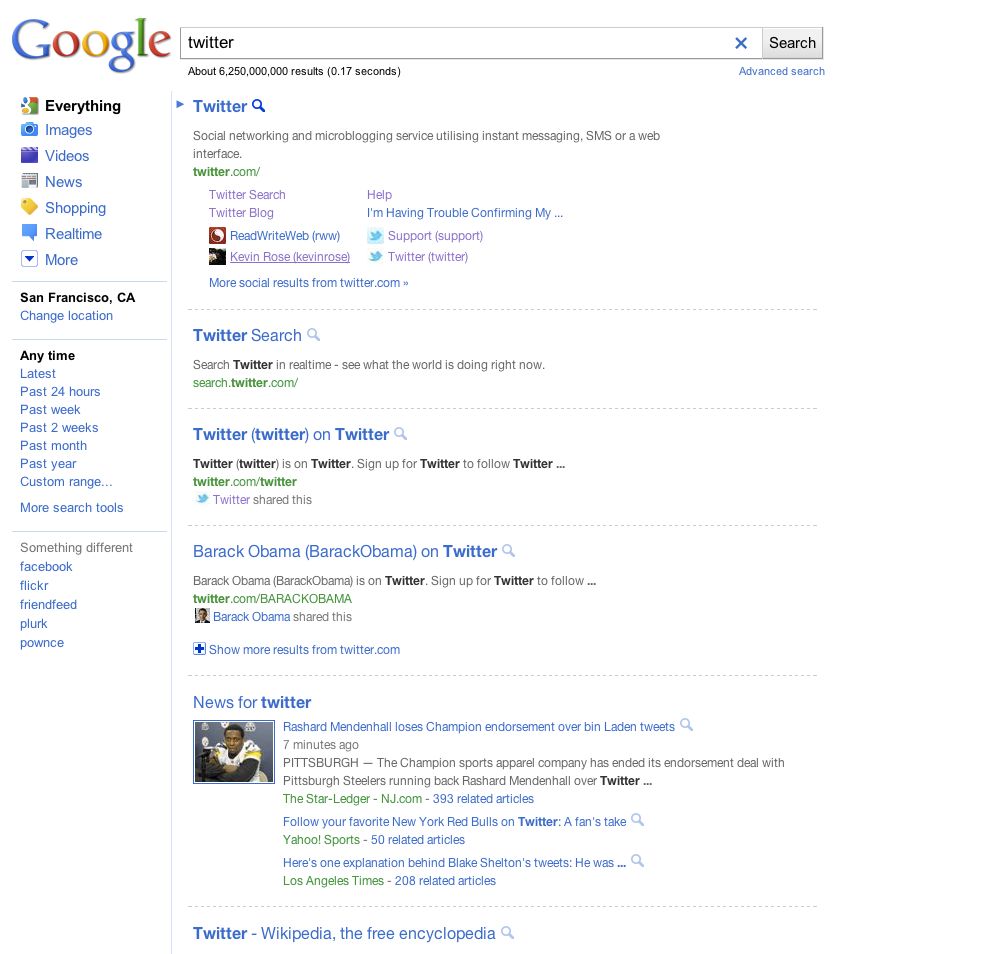Filter results by Past year
Image resolution: width=1001 pixels, height=954 pixels.
click(48, 464)
